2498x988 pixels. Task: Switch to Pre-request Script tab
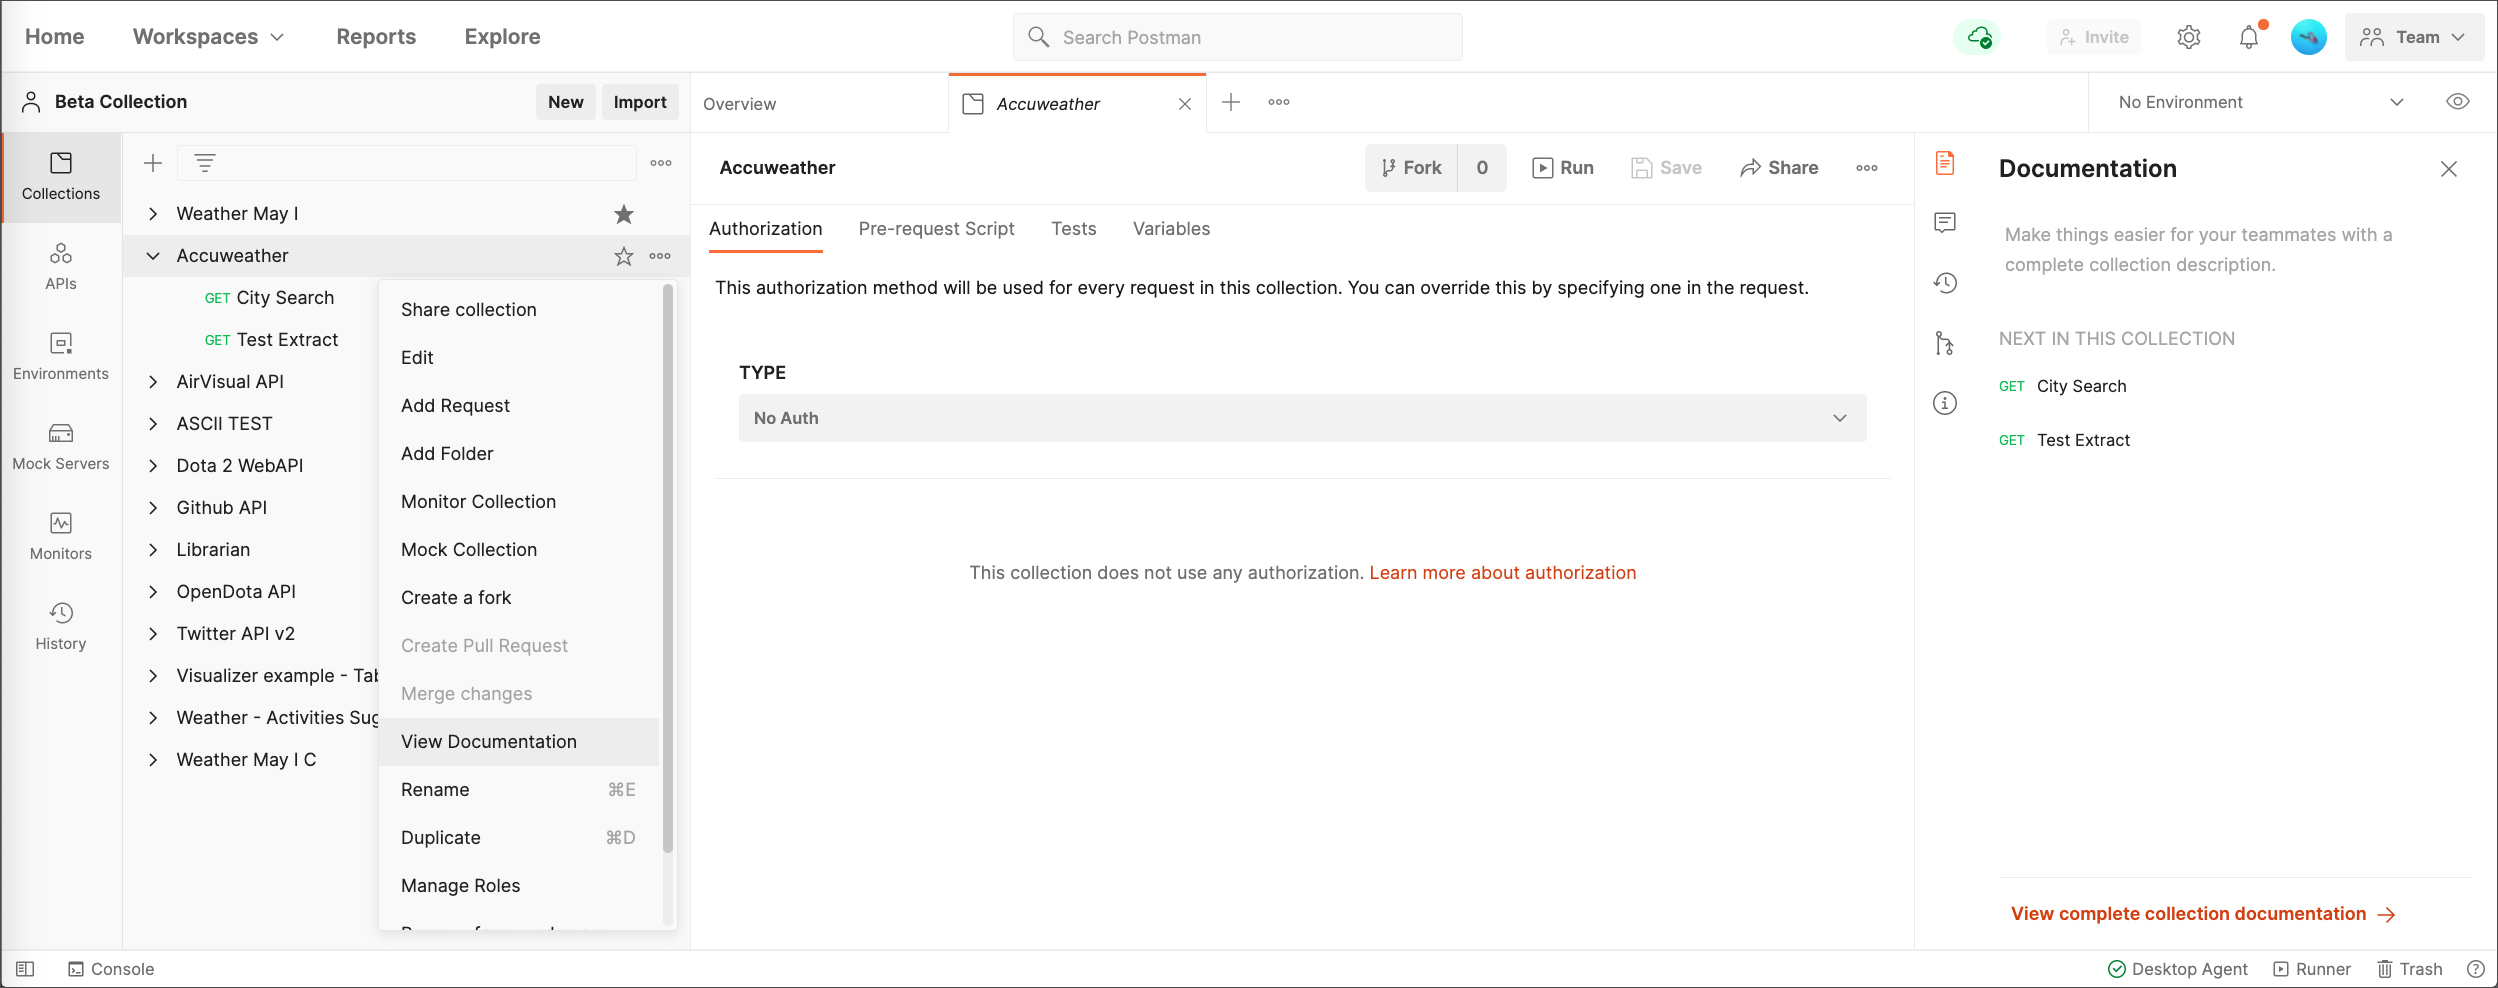coord(936,229)
